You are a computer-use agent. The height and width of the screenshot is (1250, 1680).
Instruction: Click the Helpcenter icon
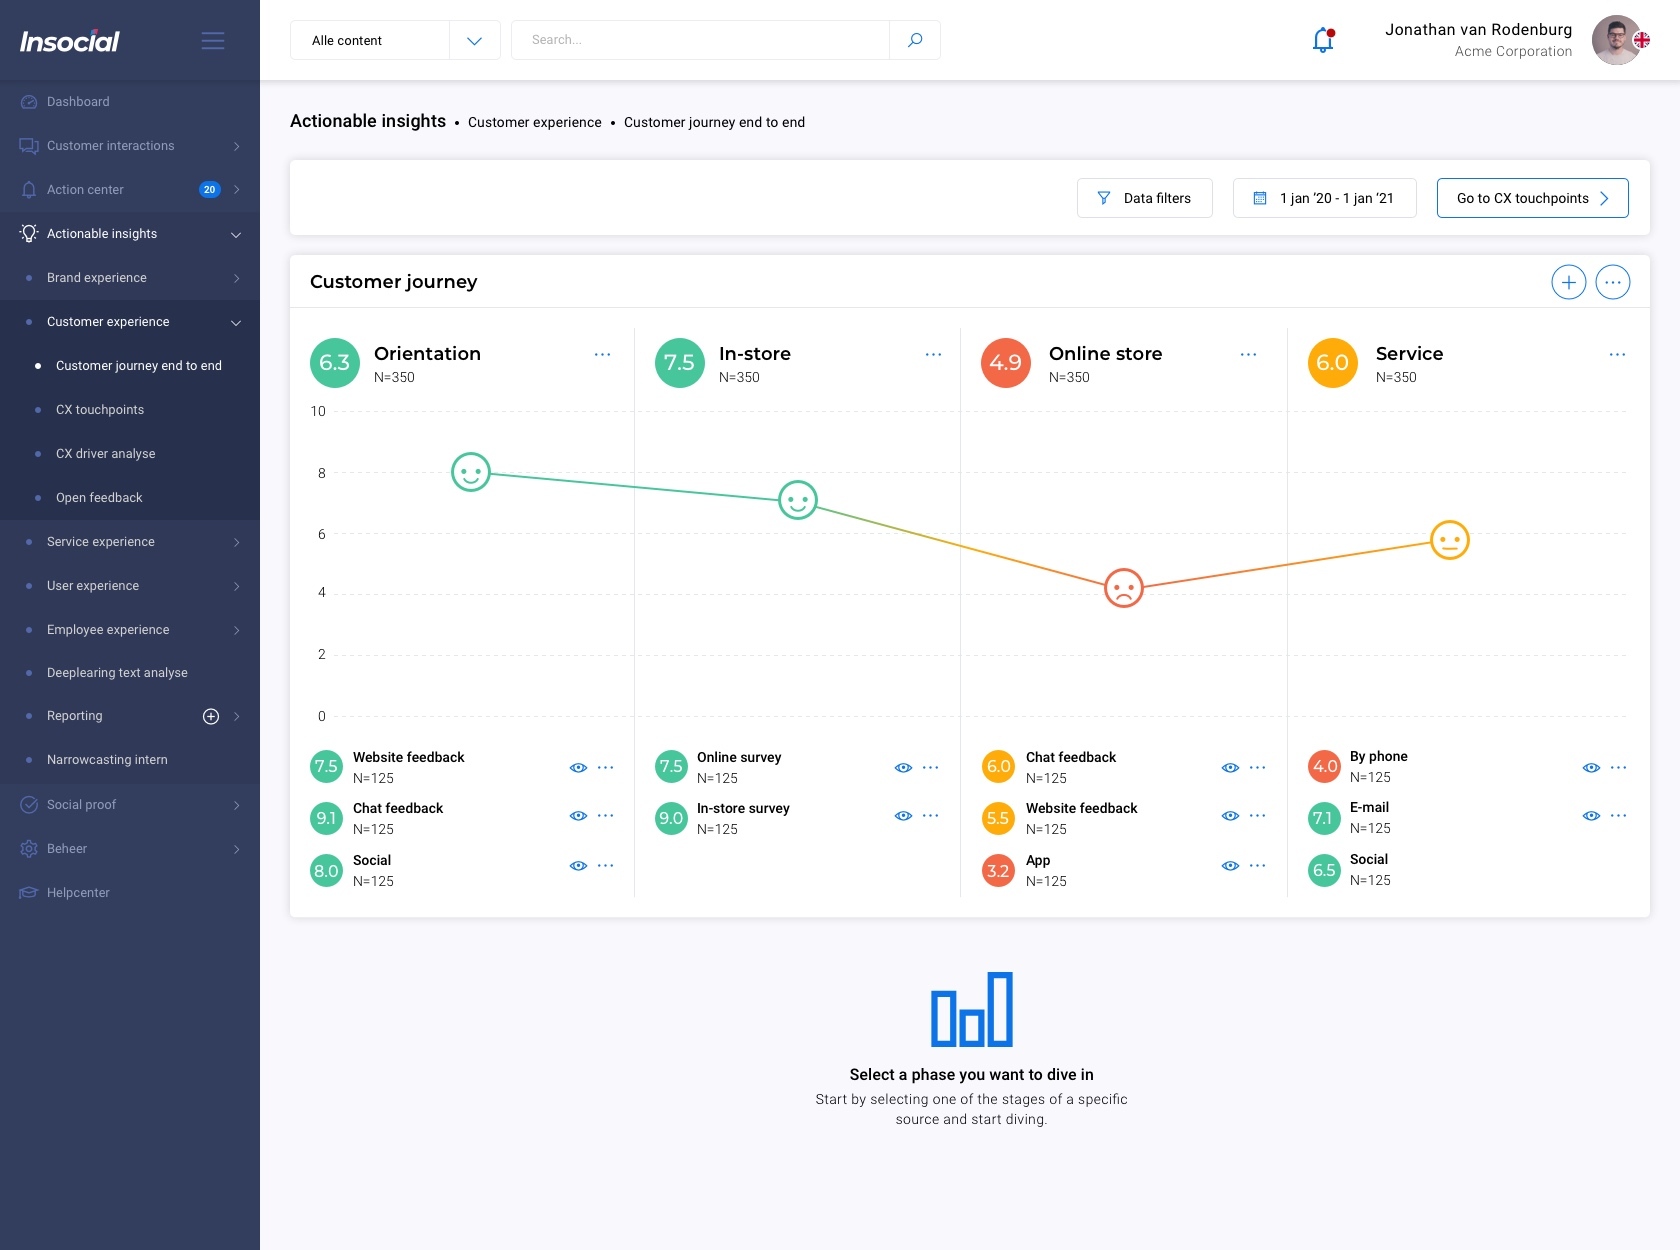(x=27, y=892)
